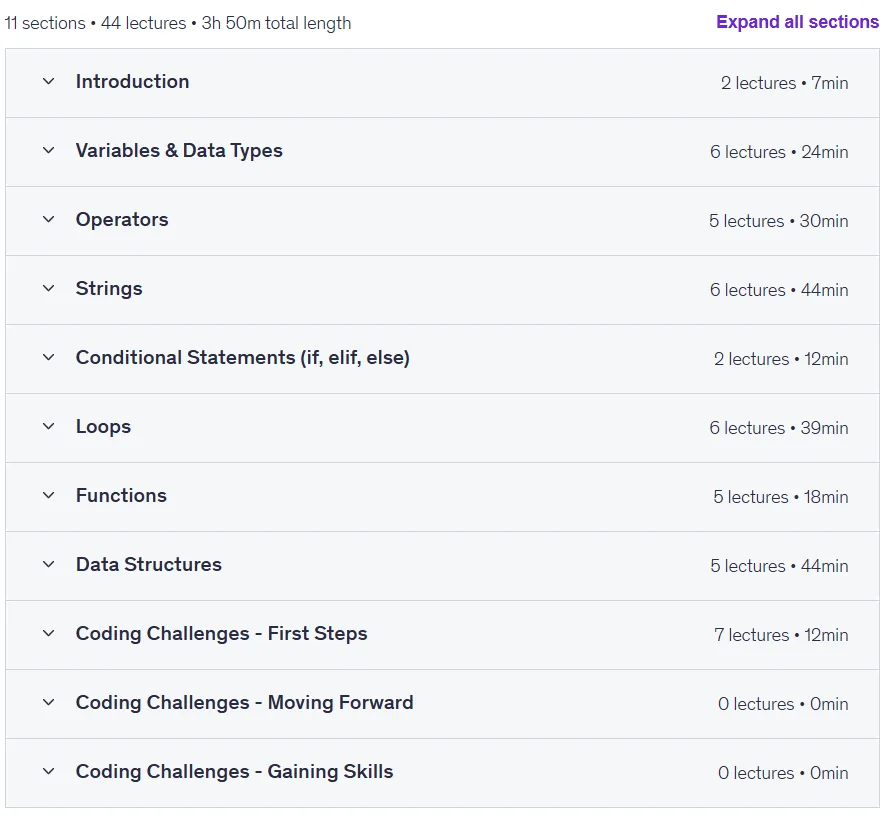Open the Conditional Statements chevron arrow
The width and height of the screenshot is (885, 815).
pos(49,357)
